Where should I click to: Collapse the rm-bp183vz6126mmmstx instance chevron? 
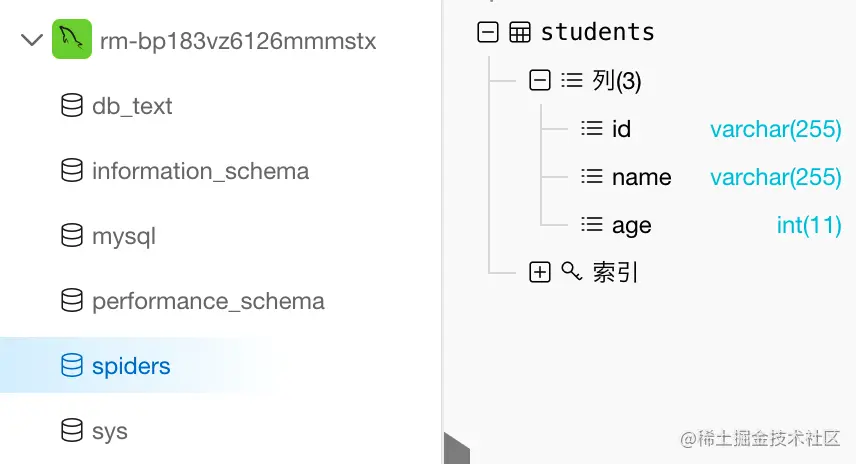(x=32, y=41)
